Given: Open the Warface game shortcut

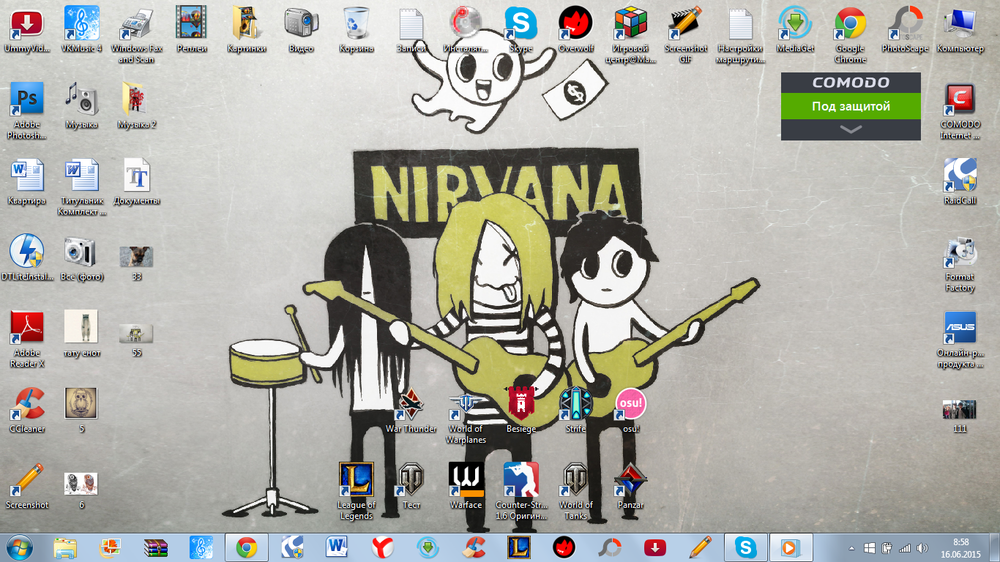Looking at the screenshot, I should (466, 486).
